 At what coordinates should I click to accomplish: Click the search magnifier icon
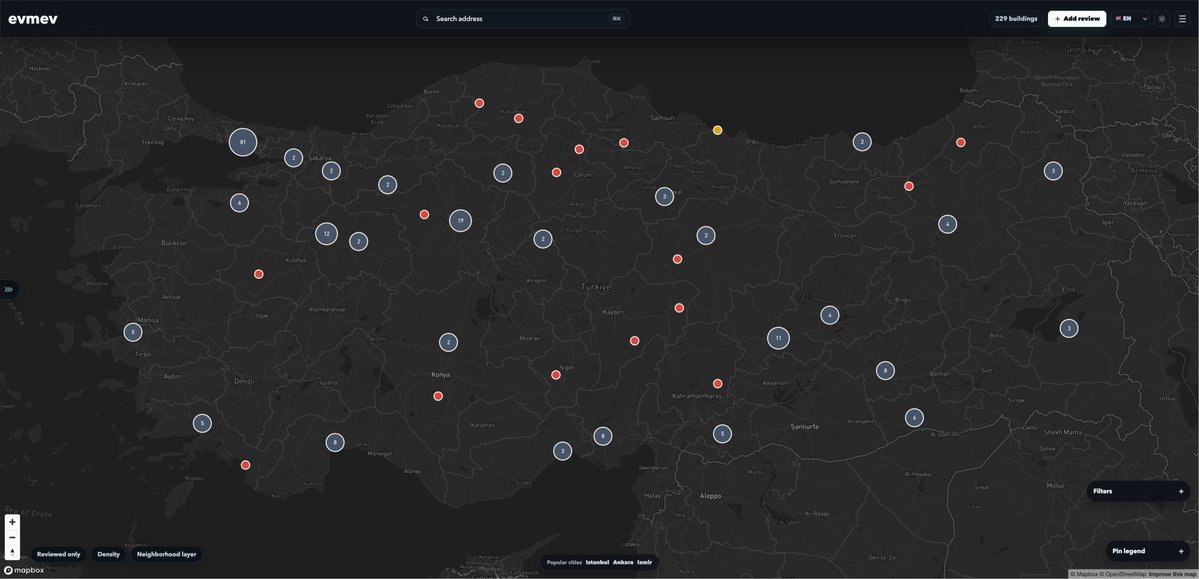[424, 17]
